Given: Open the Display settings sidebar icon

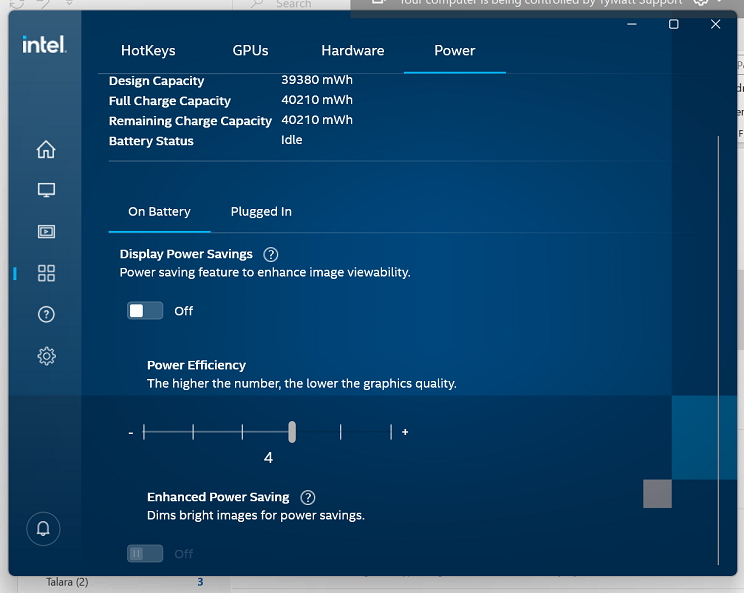Looking at the screenshot, I should click(46, 190).
